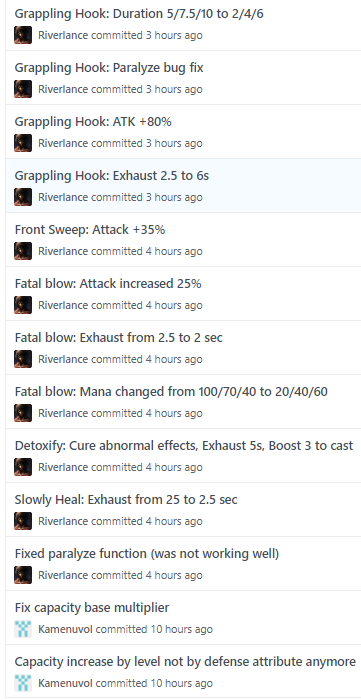Click Riverlance avatar under Grappling Hook ATK +80%

point(23,143)
